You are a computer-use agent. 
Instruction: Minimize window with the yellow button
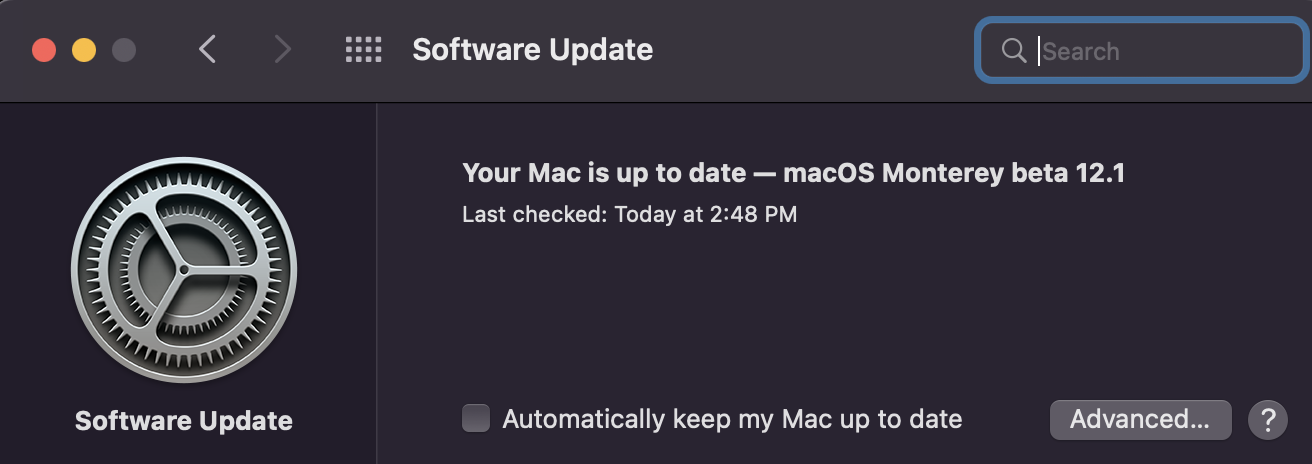click(x=84, y=50)
